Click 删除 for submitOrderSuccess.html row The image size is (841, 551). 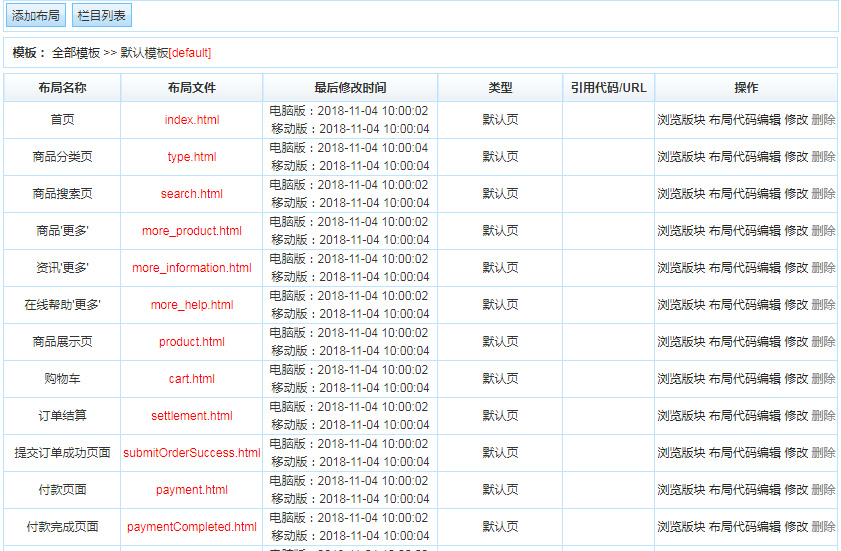823,453
